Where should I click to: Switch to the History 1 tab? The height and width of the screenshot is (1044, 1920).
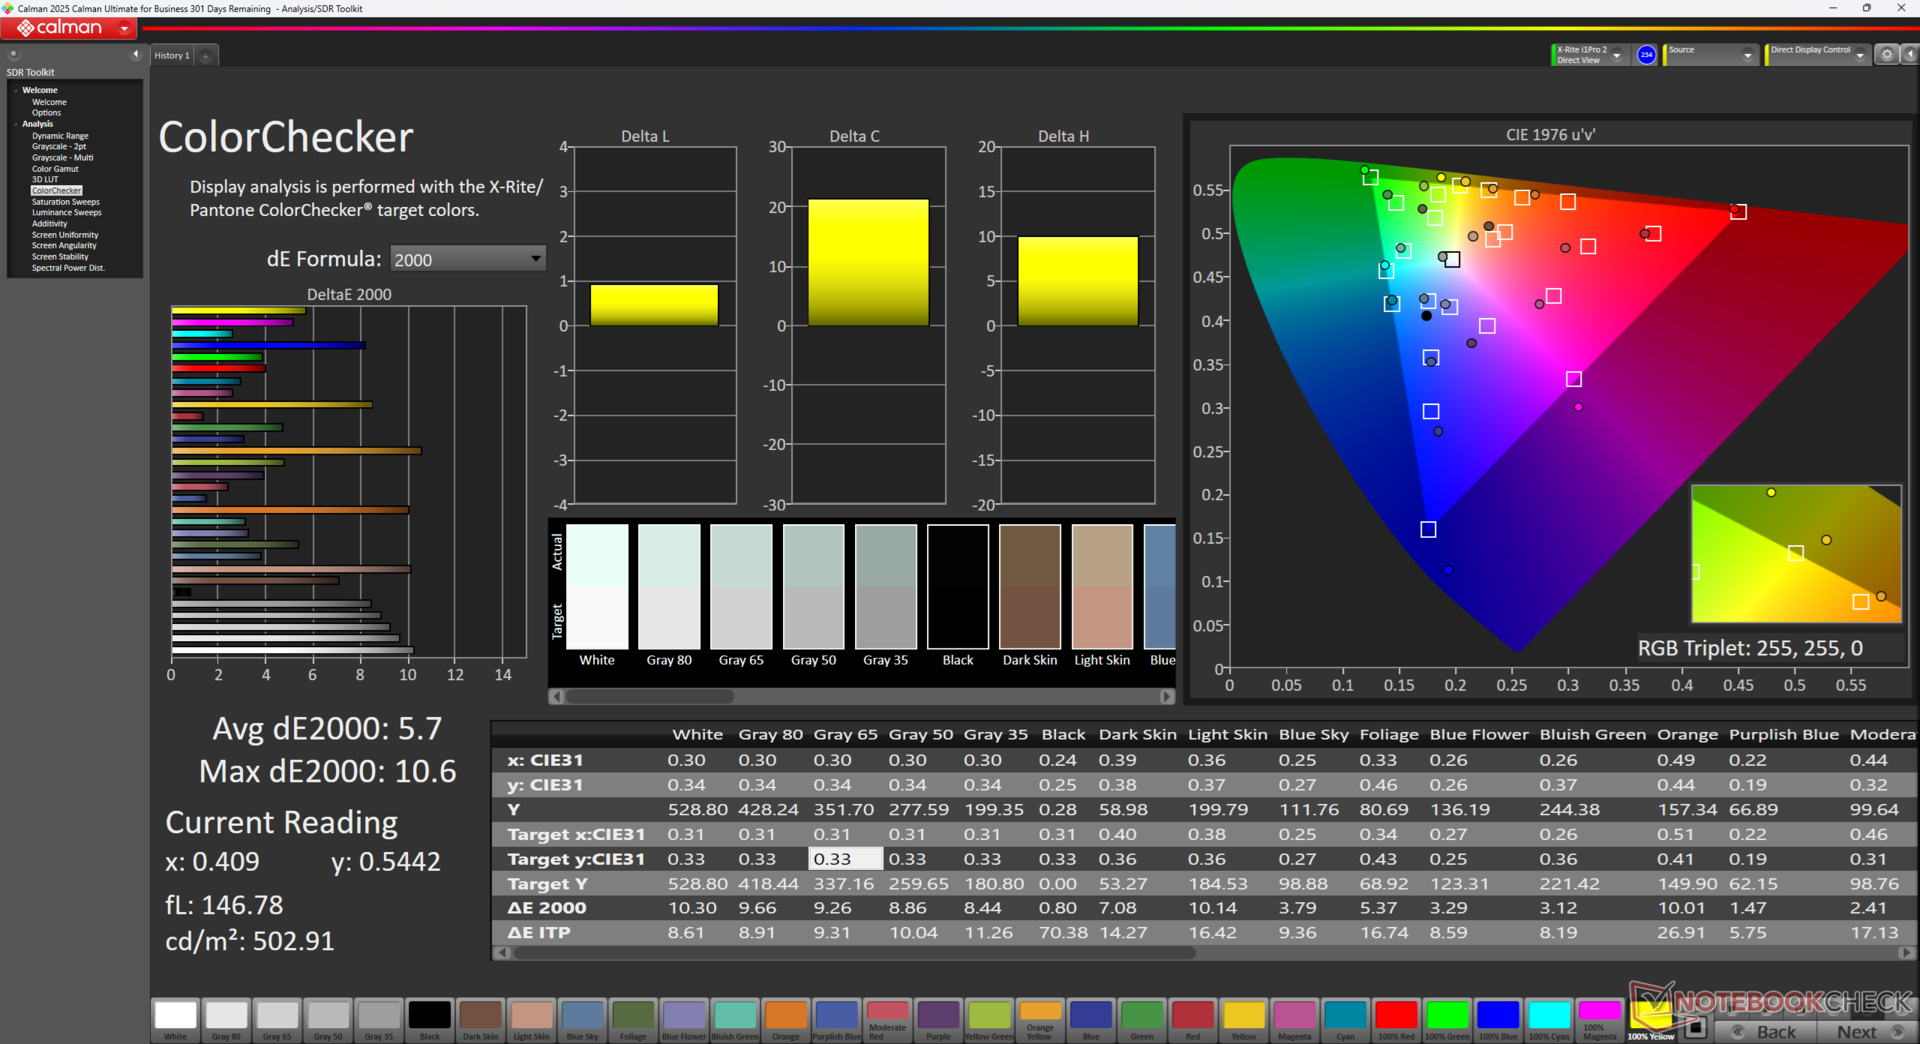(171, 56)
